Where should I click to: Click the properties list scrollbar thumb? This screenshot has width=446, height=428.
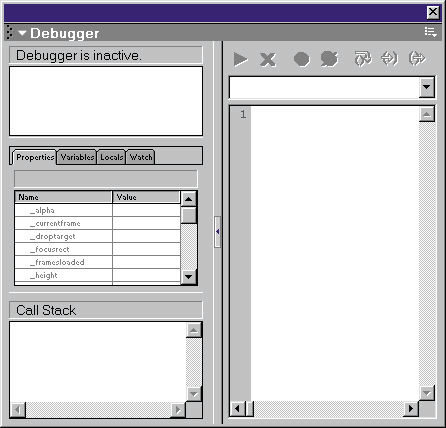189,215
